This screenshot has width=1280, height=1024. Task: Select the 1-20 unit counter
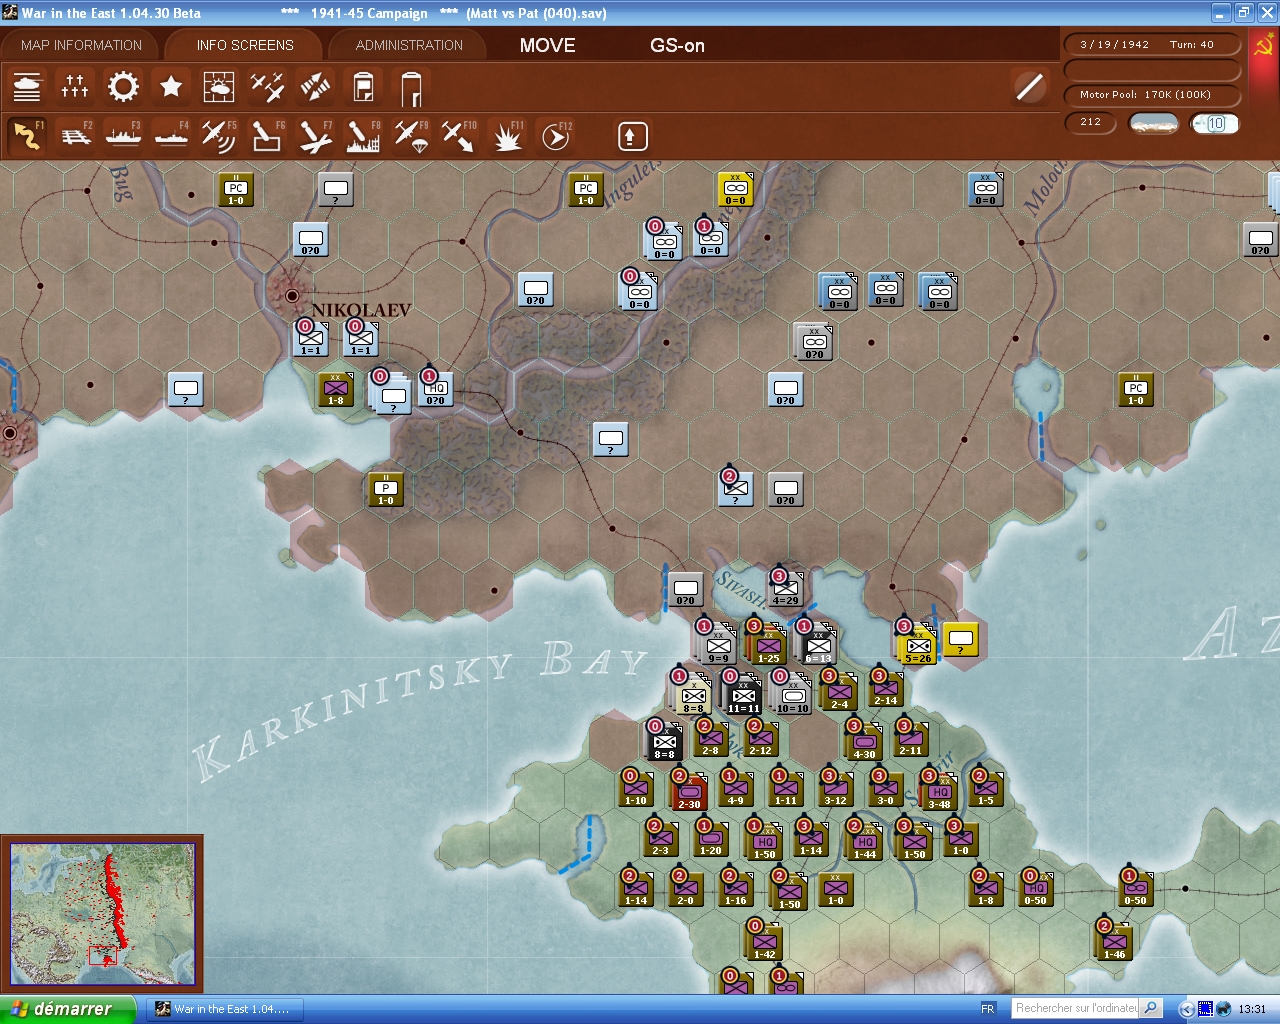pos(711,838)
